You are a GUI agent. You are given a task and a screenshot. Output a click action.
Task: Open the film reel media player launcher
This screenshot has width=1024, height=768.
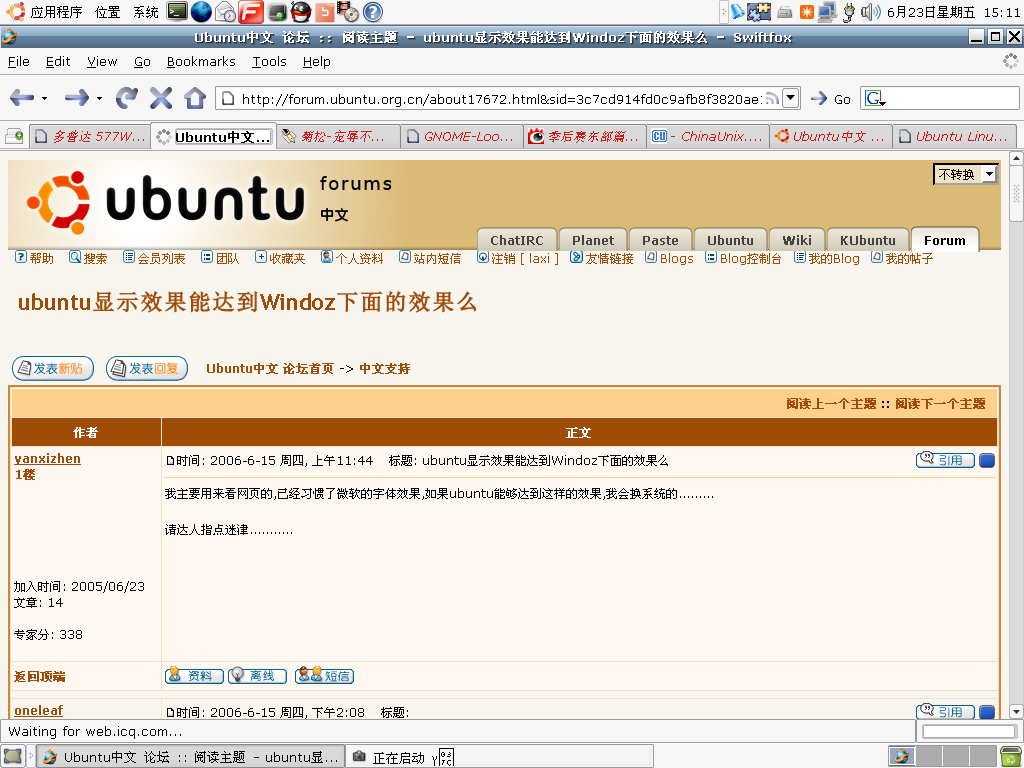pos(348,11)
